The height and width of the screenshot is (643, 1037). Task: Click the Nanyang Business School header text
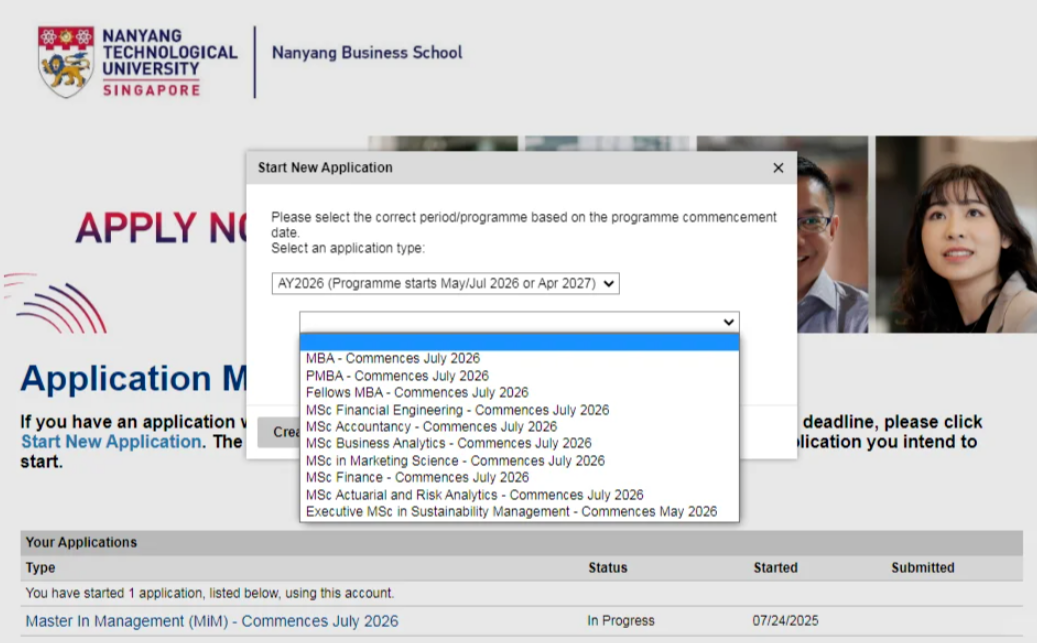click(x=367, y=53)
